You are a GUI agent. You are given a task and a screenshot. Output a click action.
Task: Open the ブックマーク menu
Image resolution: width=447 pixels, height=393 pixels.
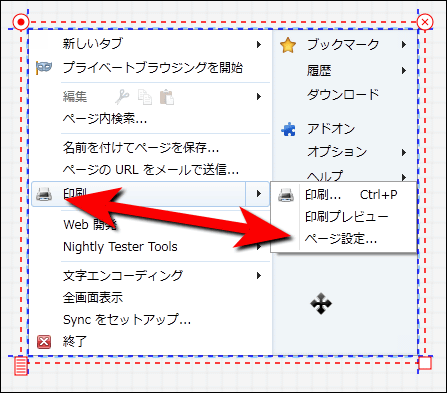[343, 44]
